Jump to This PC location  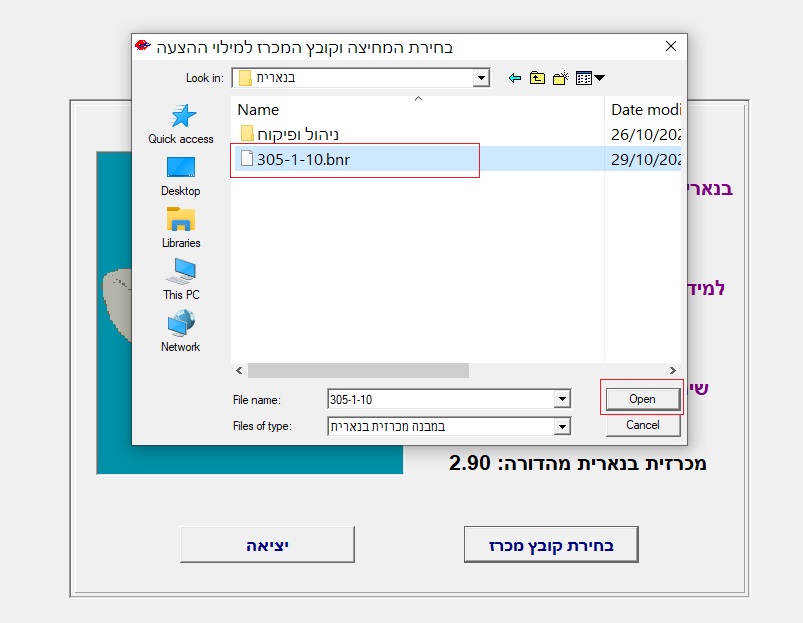tap(181, 280)
